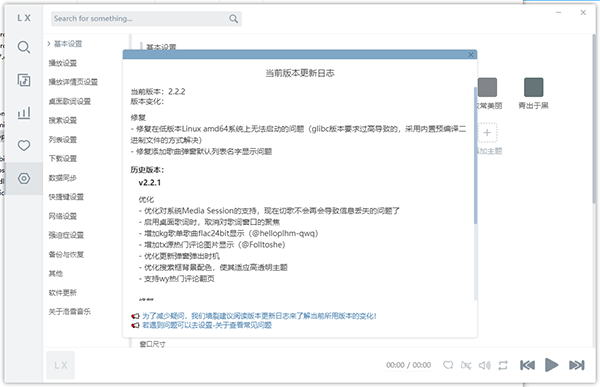Click the 优化更新弹窗弹出时机 line
Screen dimensions: 600x387
(179, 256)
